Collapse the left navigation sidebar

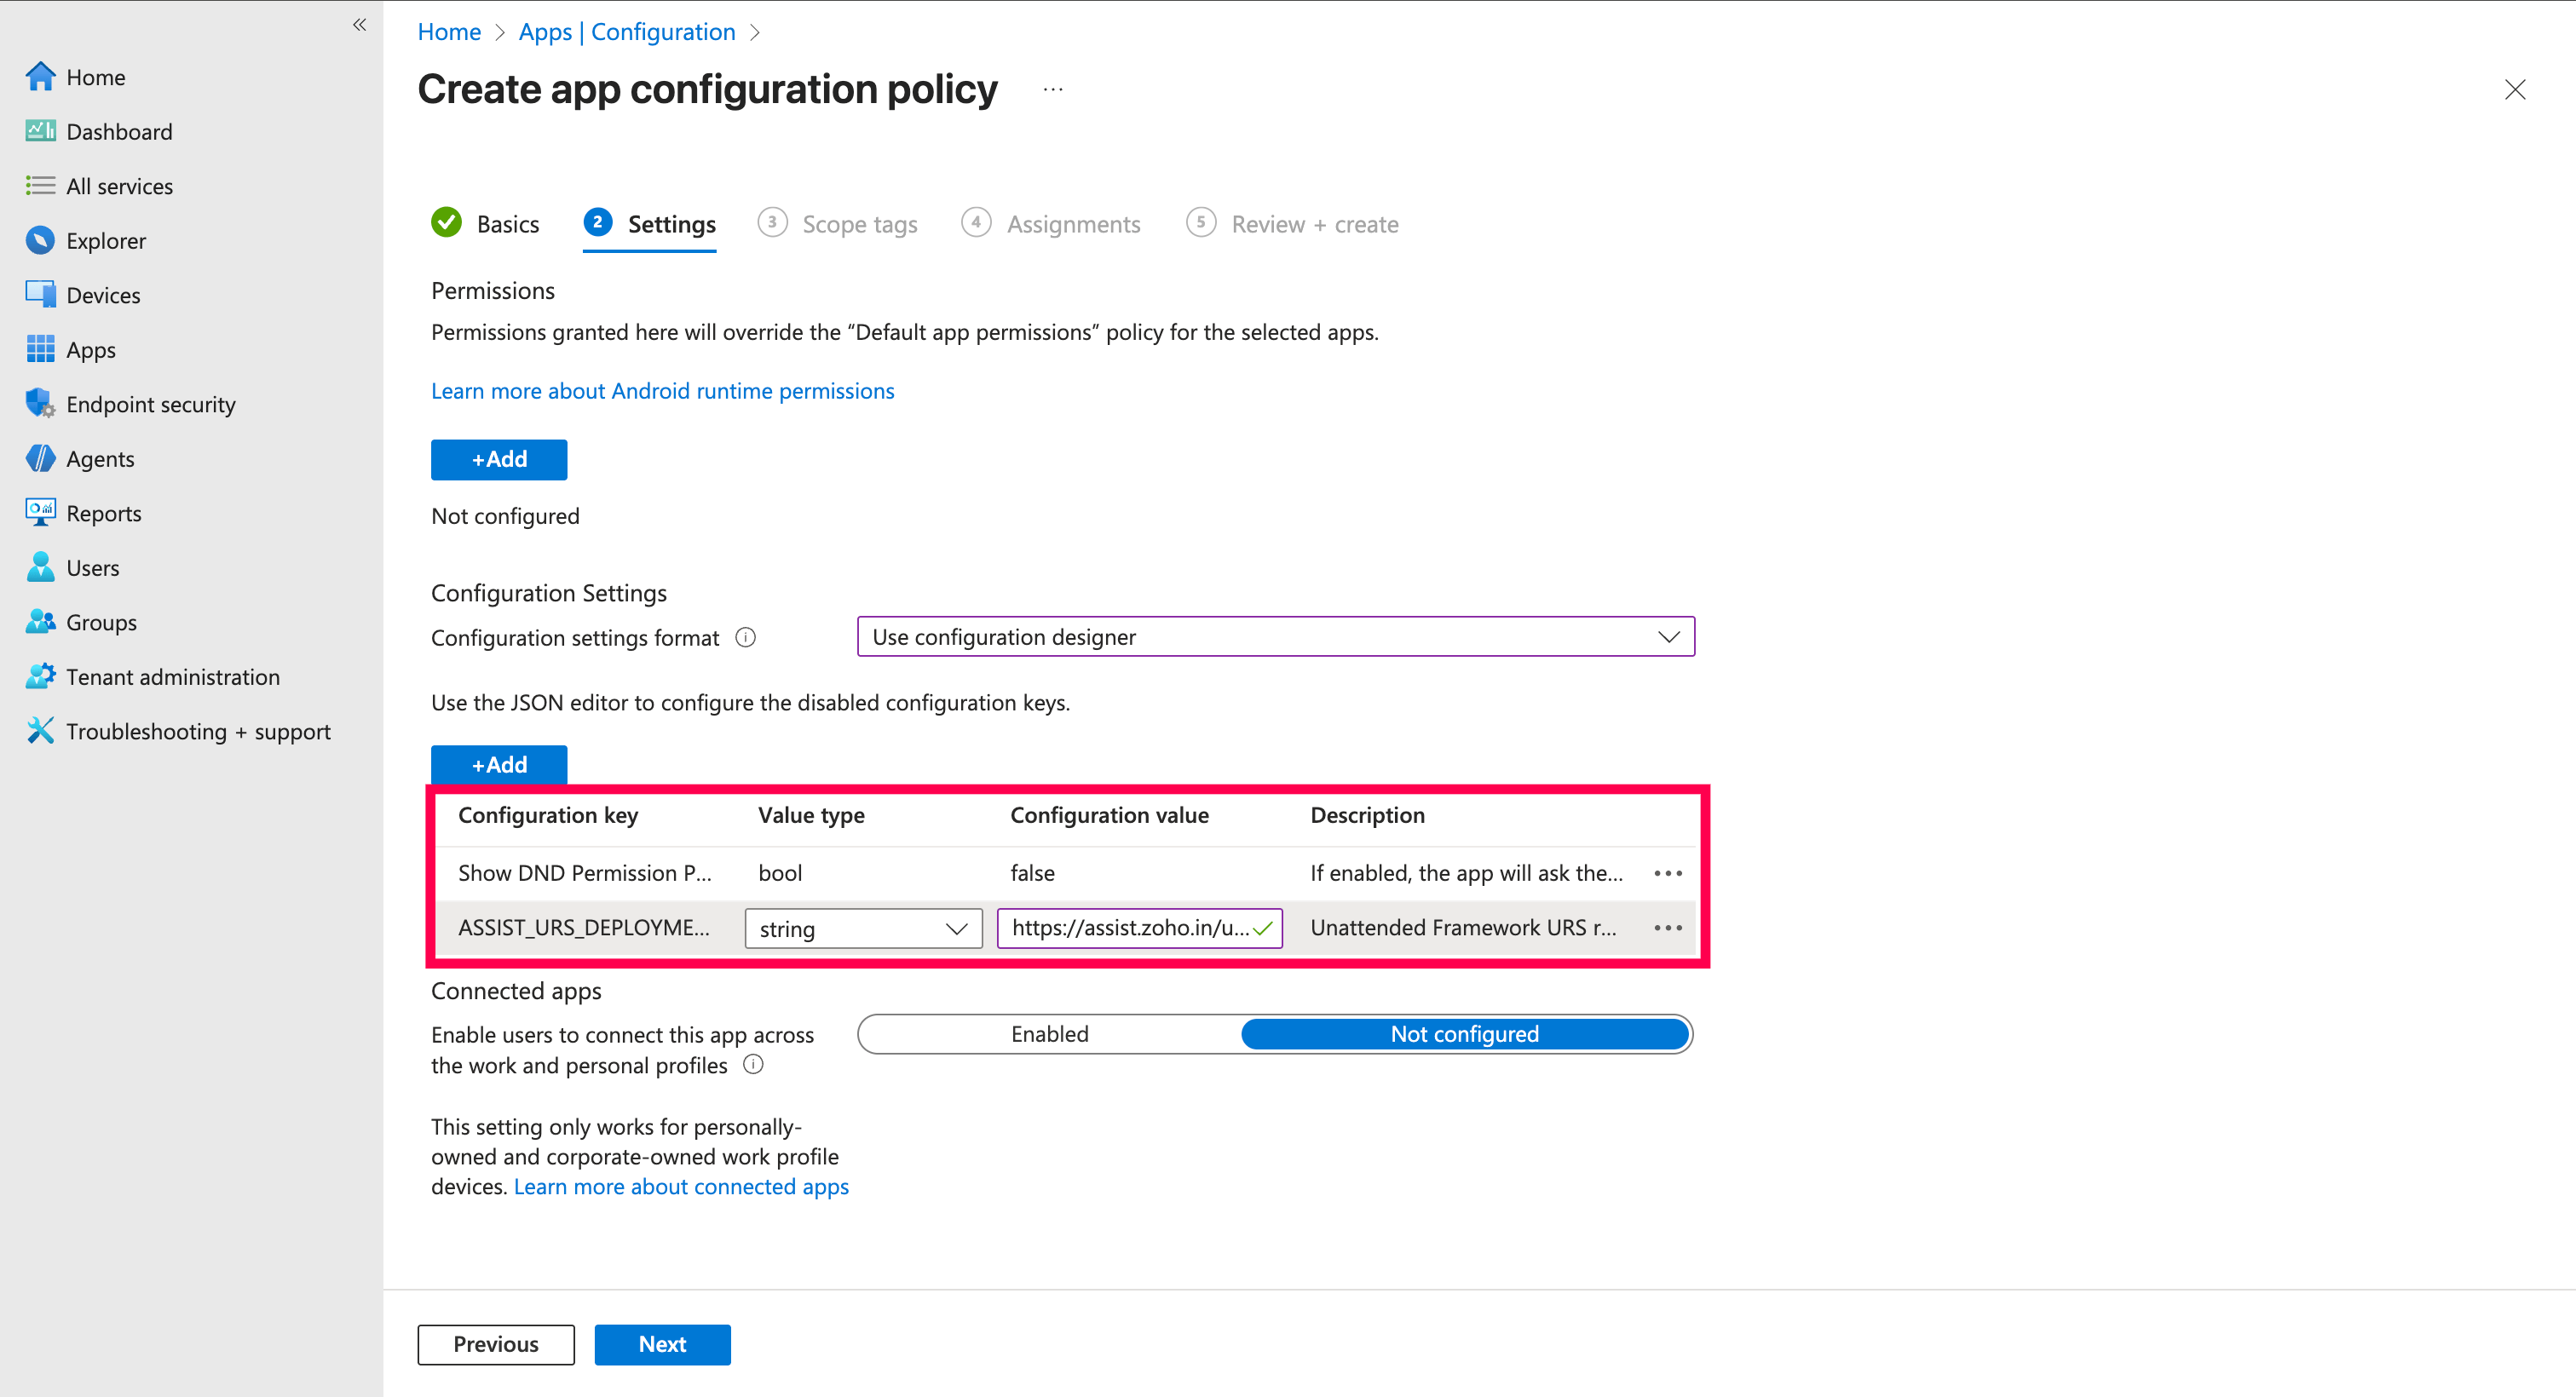point(359,25)
